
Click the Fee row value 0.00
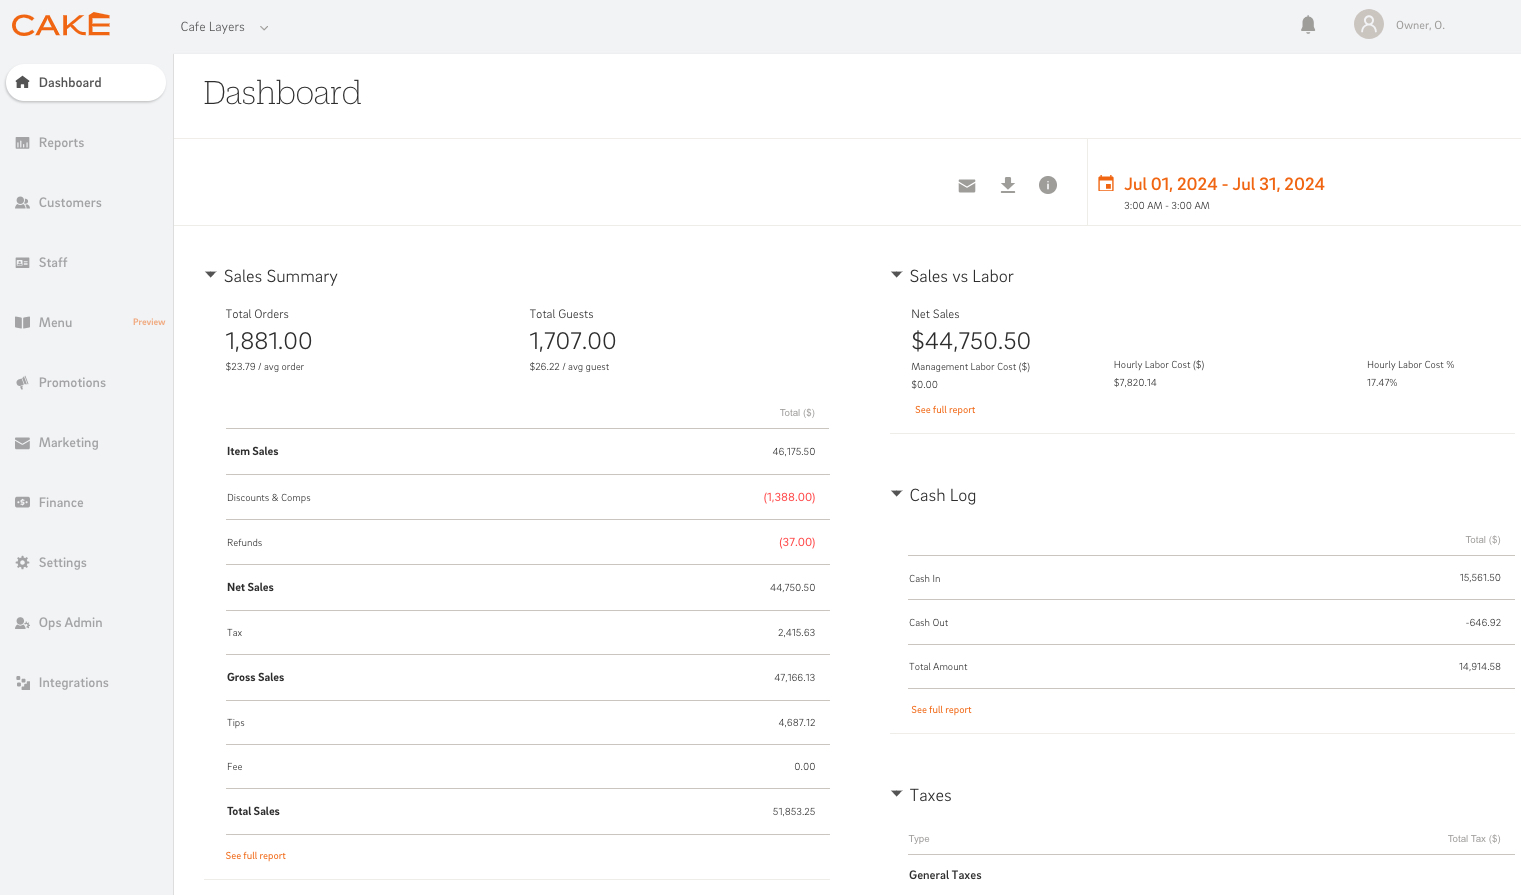[x=805, y=767]
